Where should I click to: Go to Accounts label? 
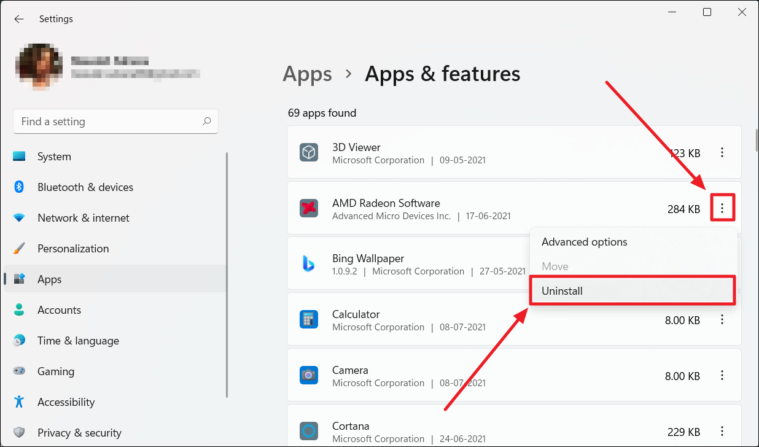(x=59, y=310)
